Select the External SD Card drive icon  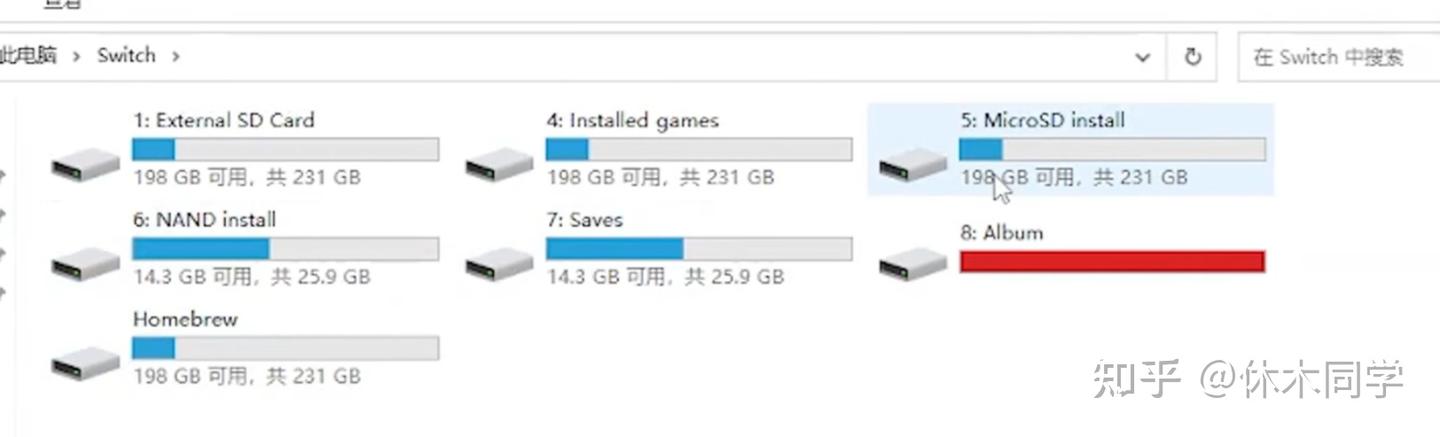tap(86, 162)
